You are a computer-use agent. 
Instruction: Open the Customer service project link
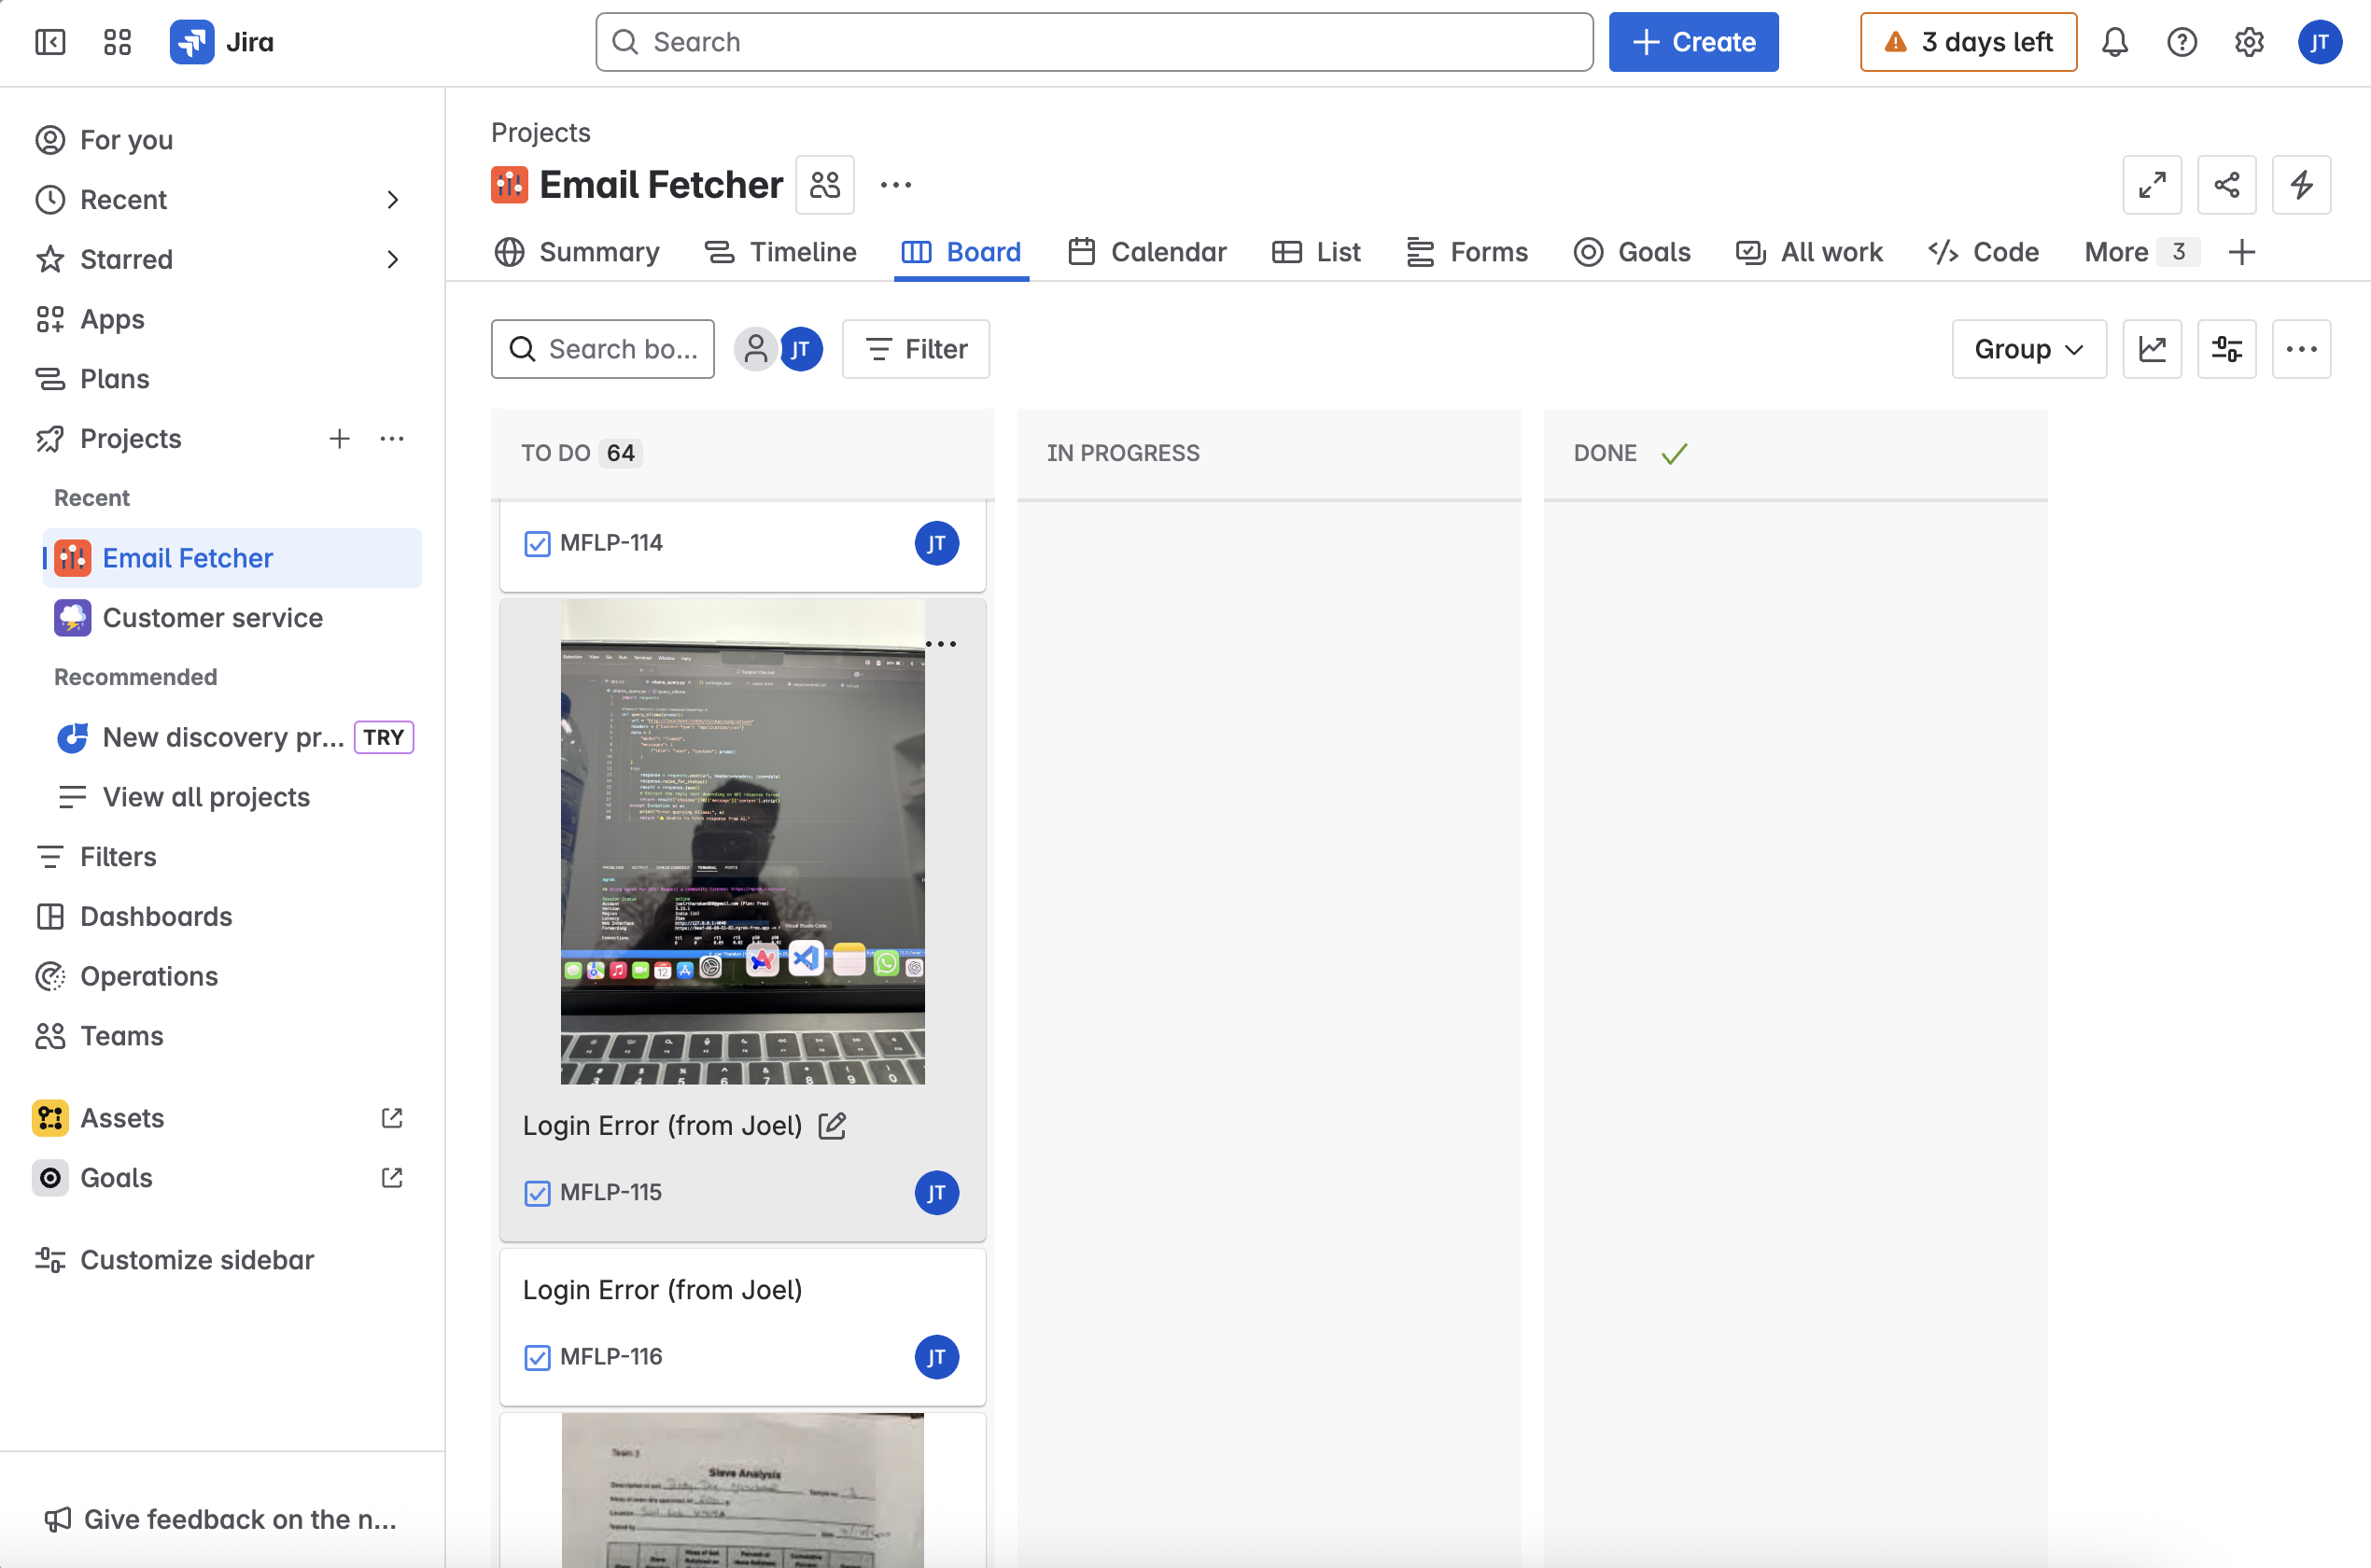click(212, 618)
